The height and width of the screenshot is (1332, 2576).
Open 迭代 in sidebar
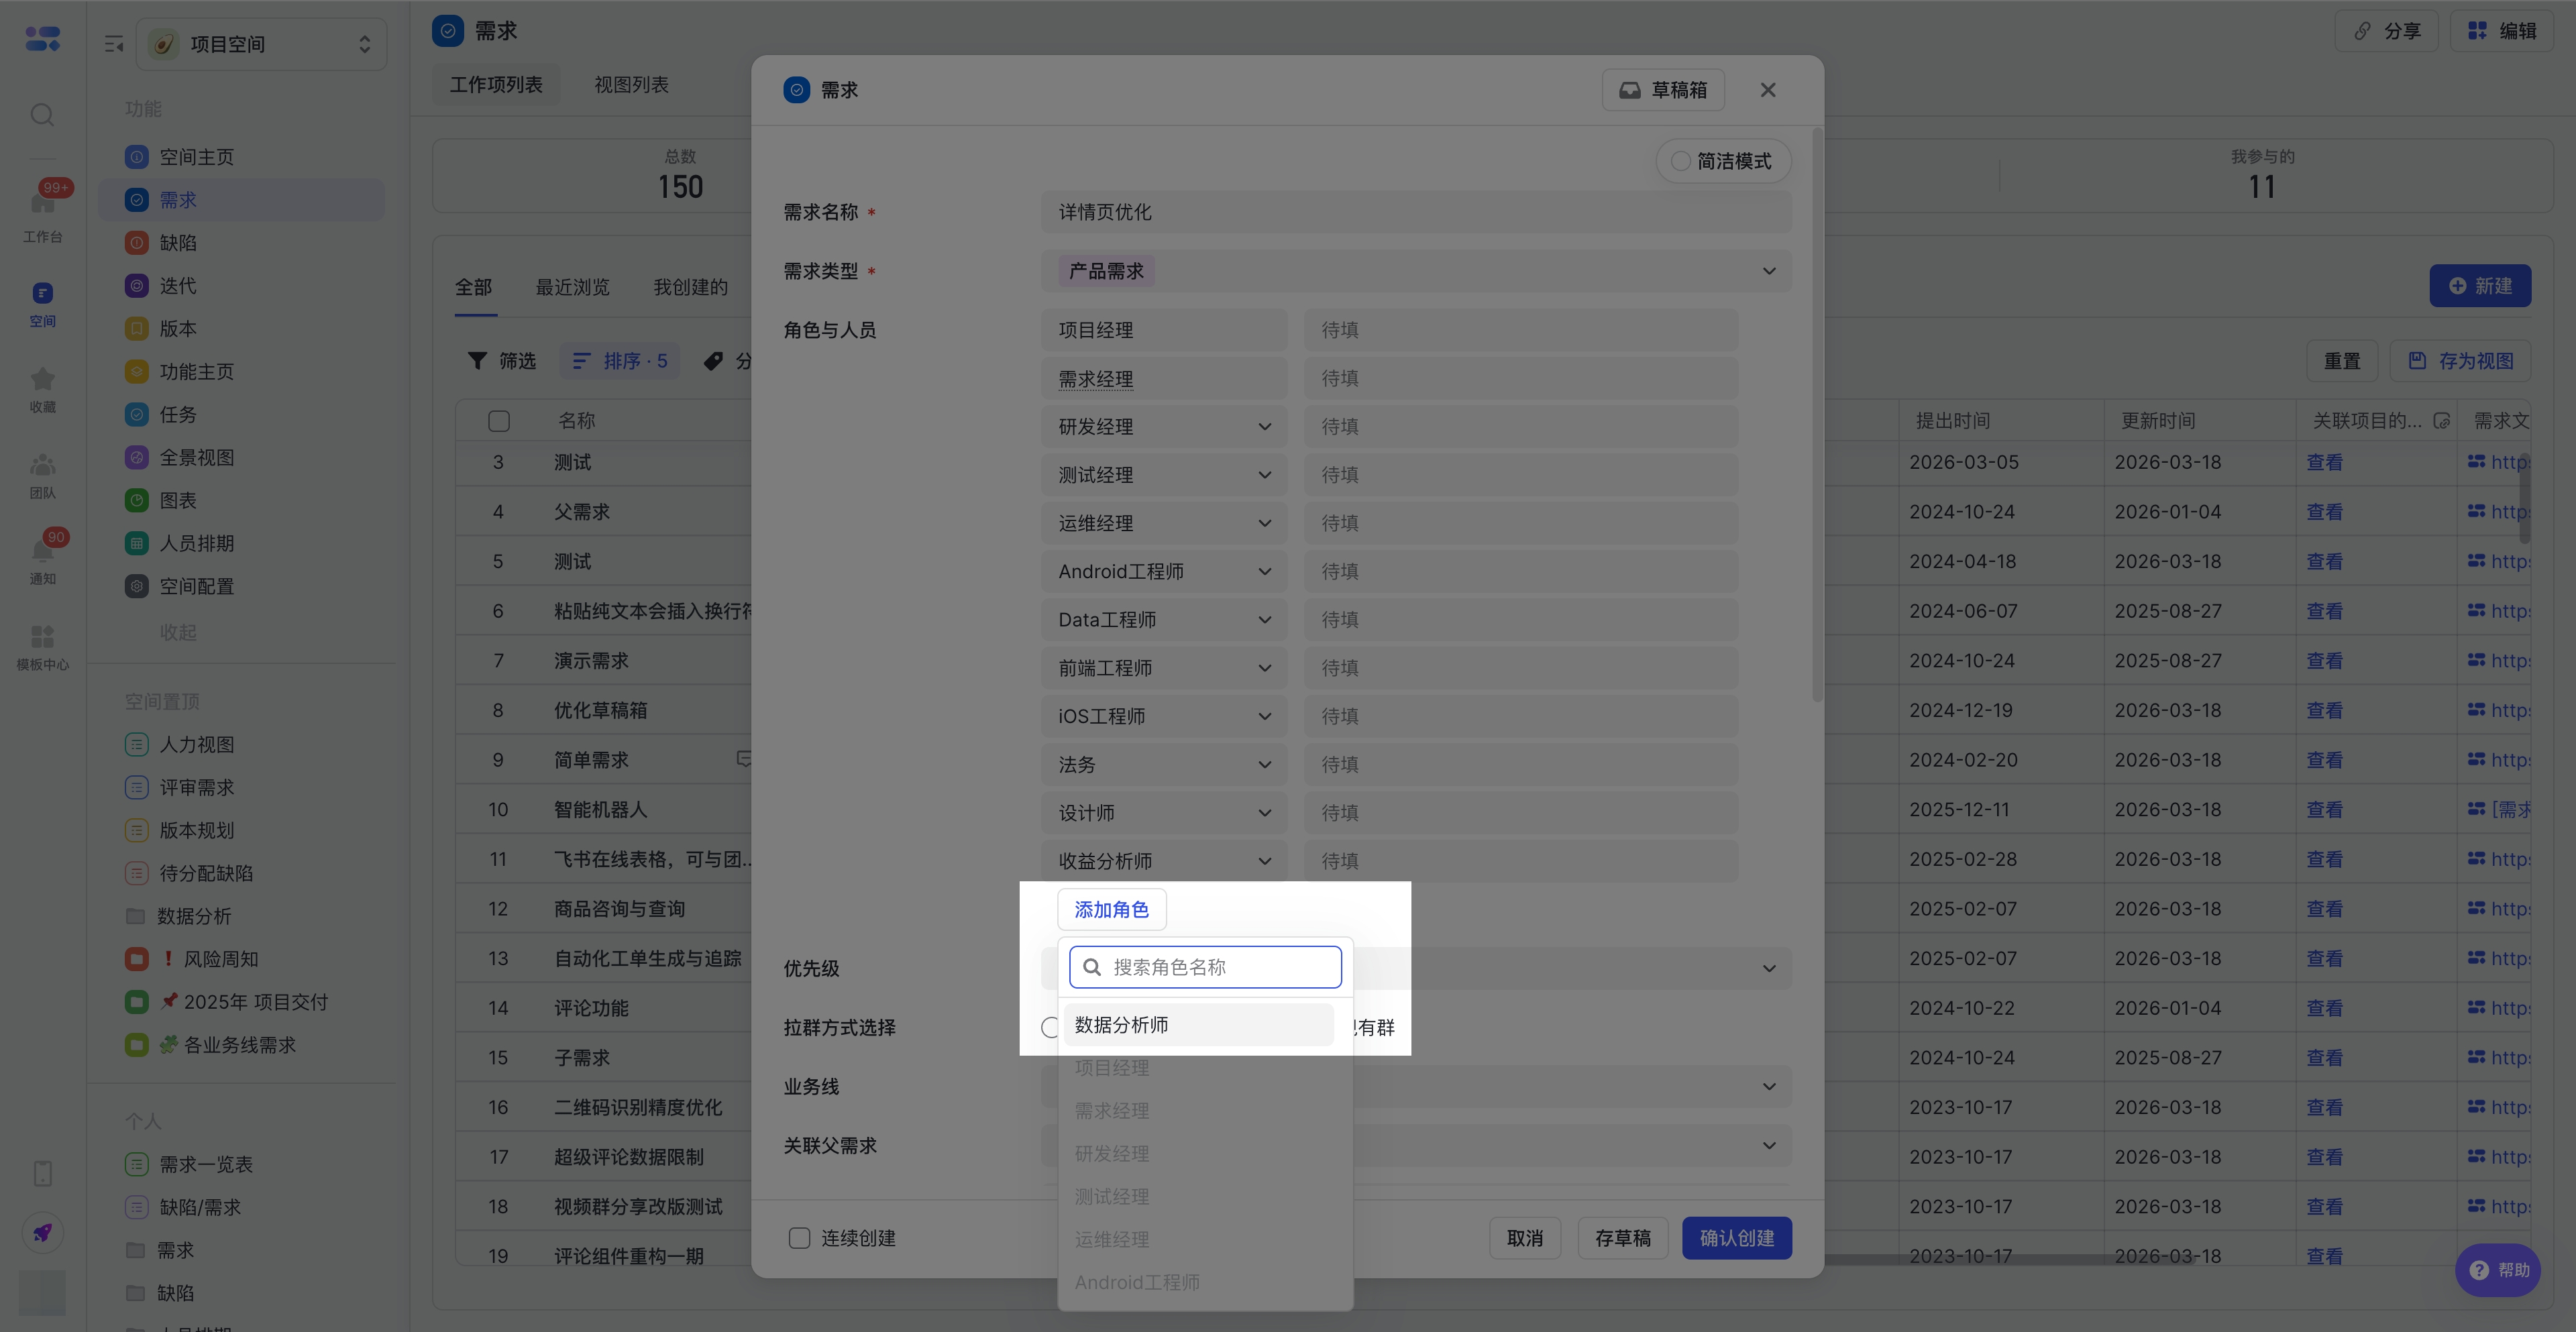click(242, 286)
